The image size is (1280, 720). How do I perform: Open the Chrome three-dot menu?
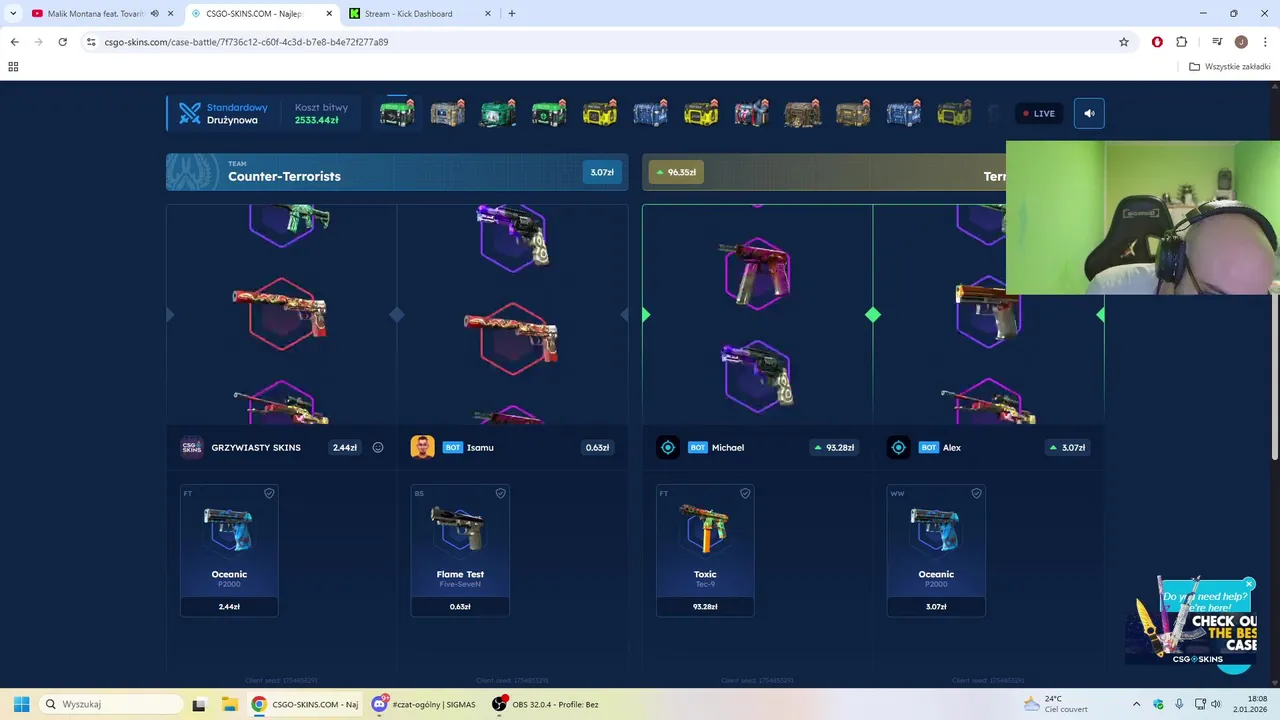(x=1265, y=42)
